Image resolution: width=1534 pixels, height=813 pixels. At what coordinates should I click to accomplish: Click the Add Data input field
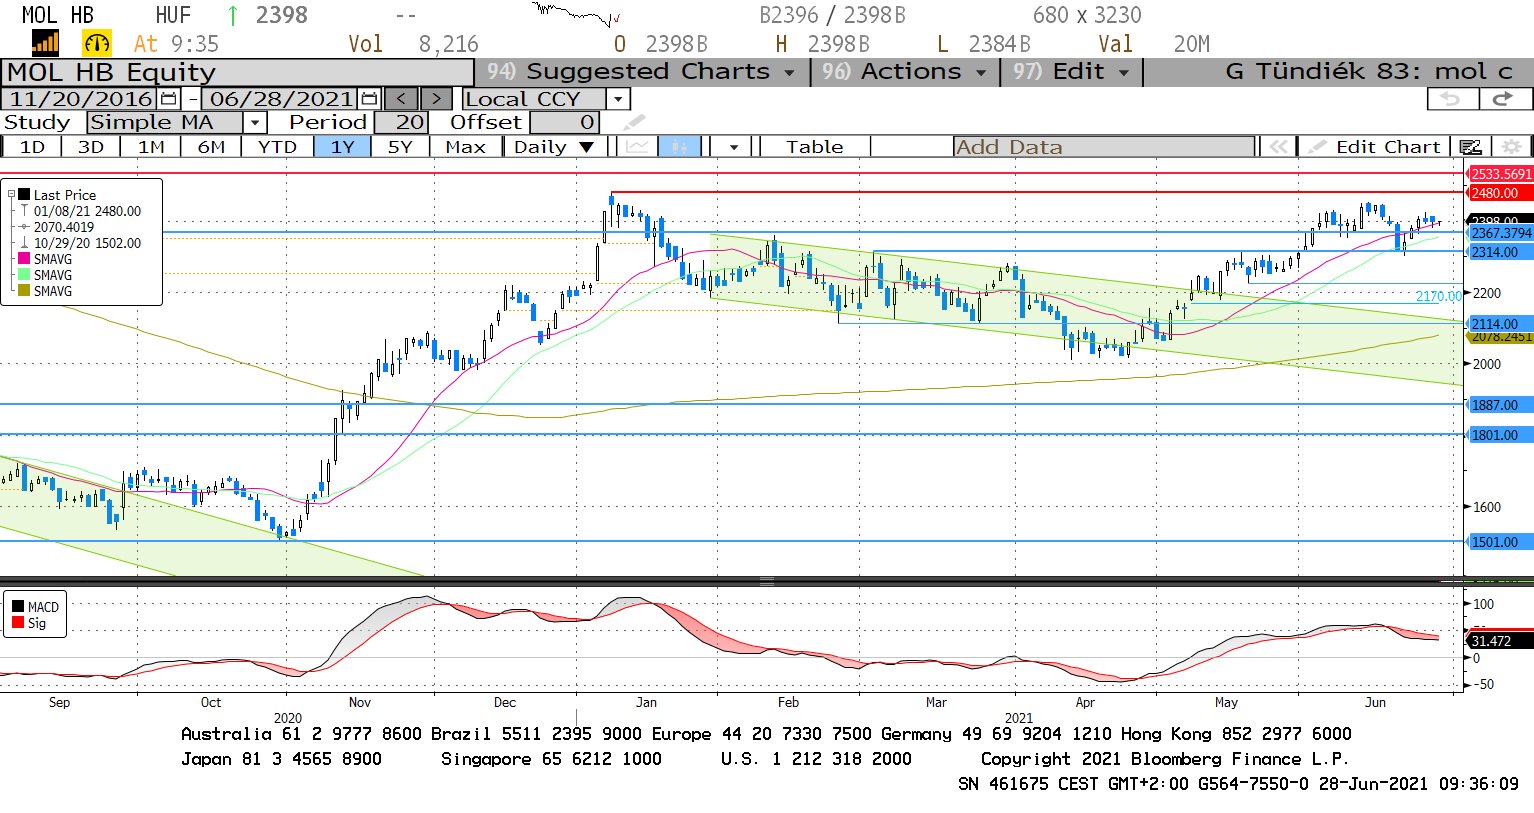click(x=1104, y=147)
